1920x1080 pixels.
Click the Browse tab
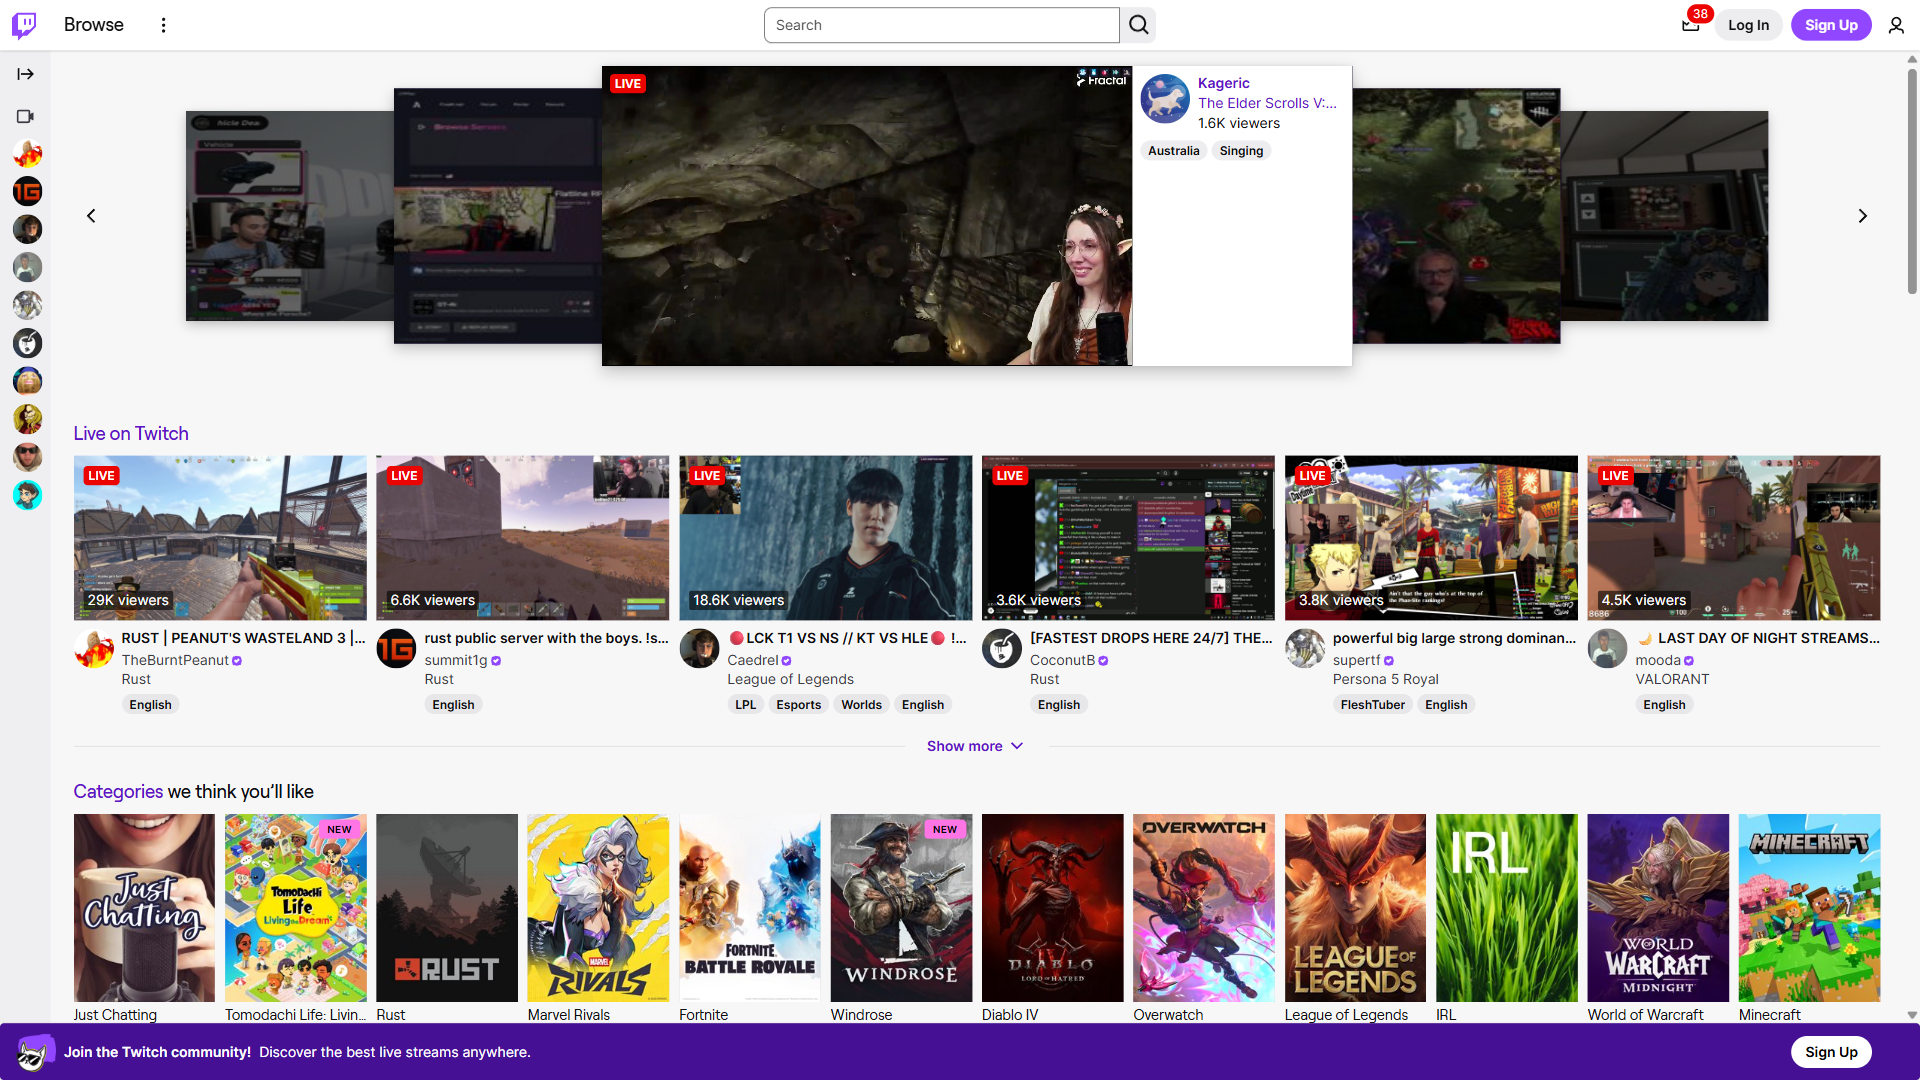(94, 25)
